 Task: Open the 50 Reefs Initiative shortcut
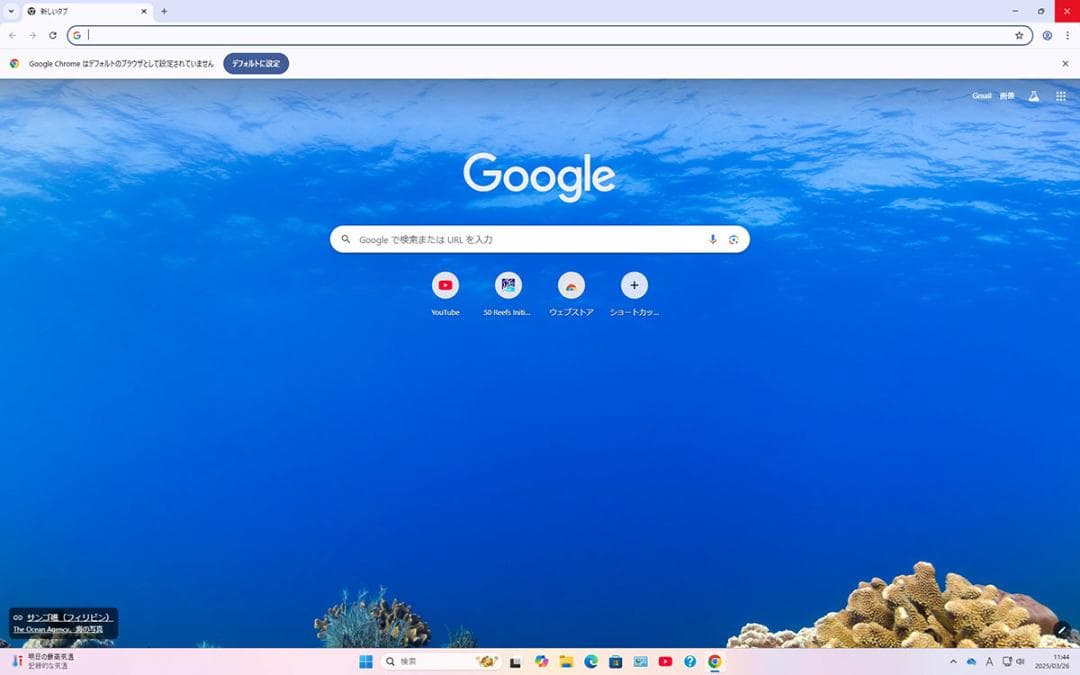508,286
